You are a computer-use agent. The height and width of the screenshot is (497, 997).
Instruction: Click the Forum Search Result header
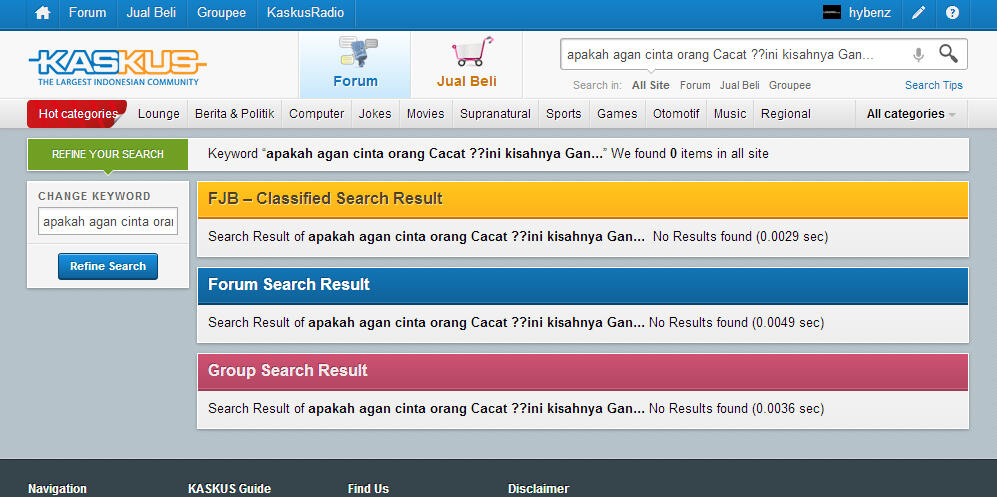point(582,285)
